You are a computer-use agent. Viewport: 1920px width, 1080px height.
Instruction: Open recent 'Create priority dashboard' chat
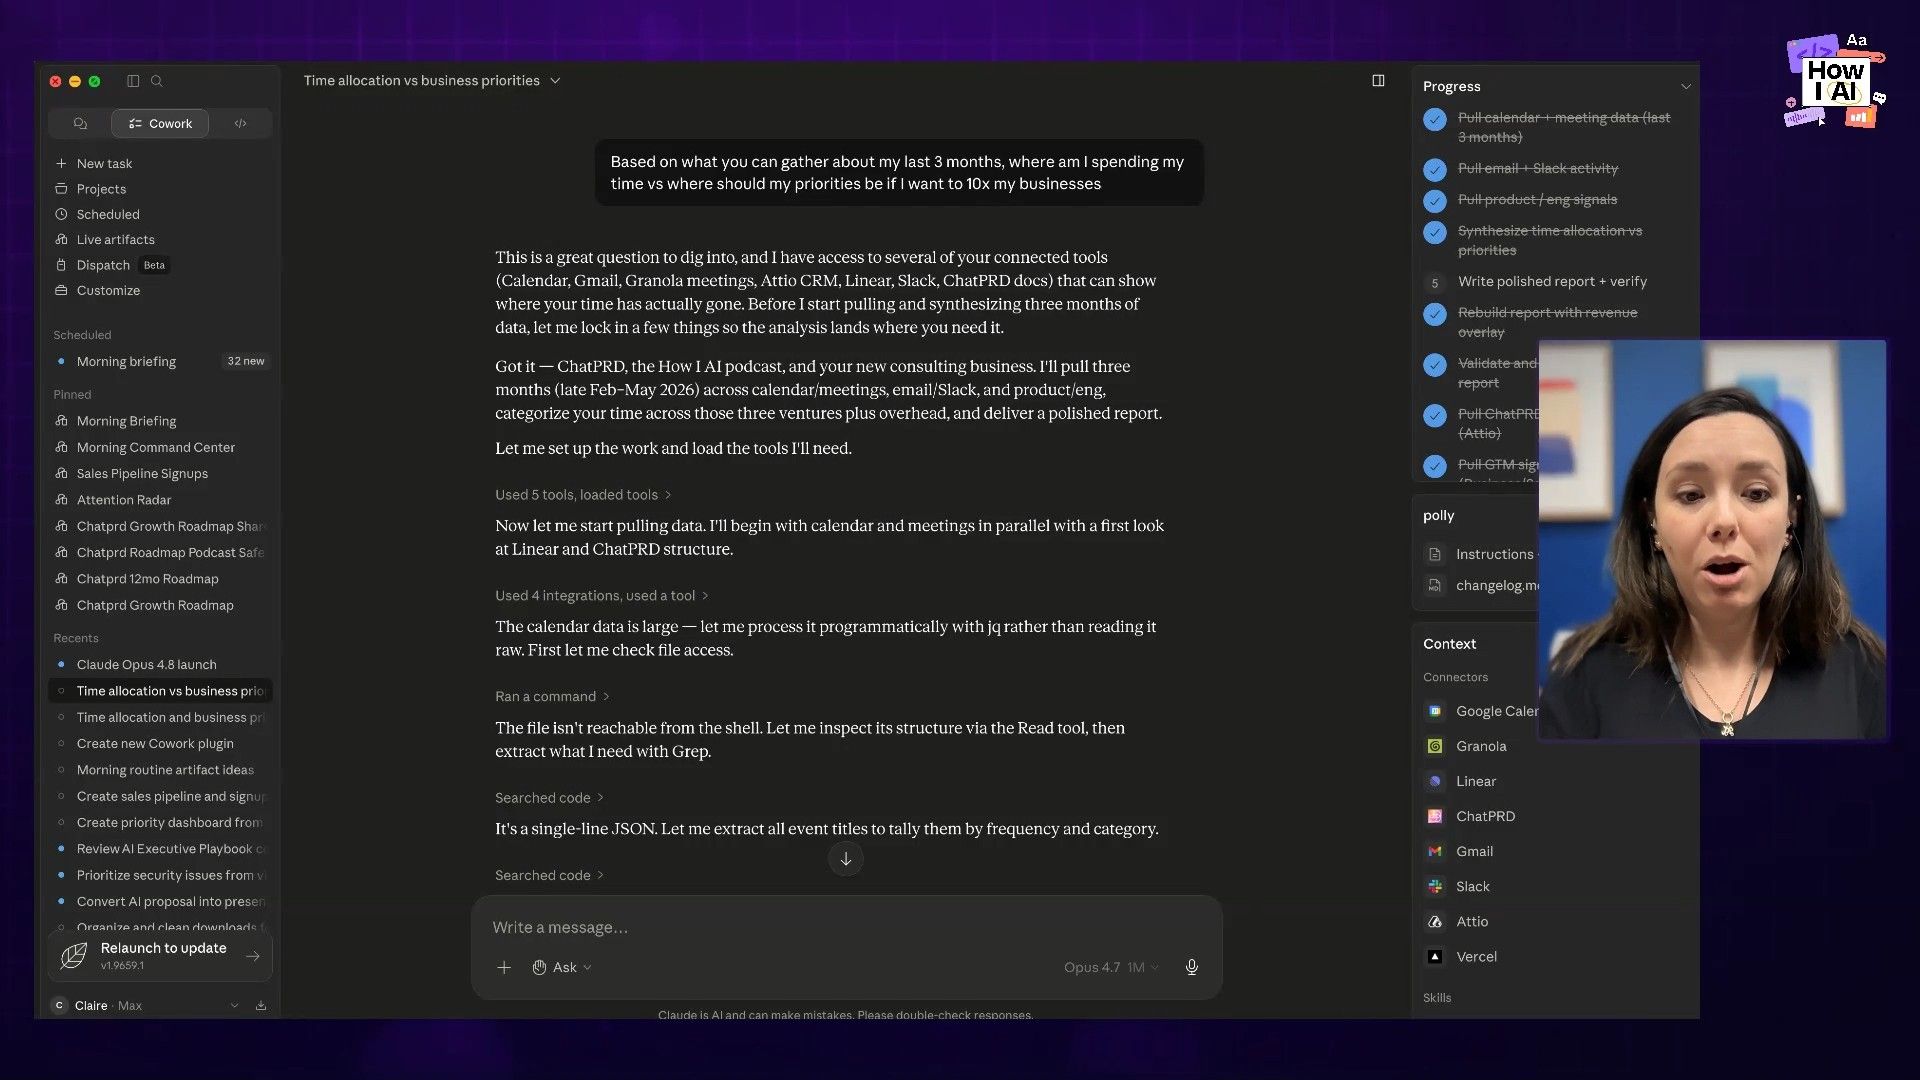pyautogui.click(x=160, y=823)
